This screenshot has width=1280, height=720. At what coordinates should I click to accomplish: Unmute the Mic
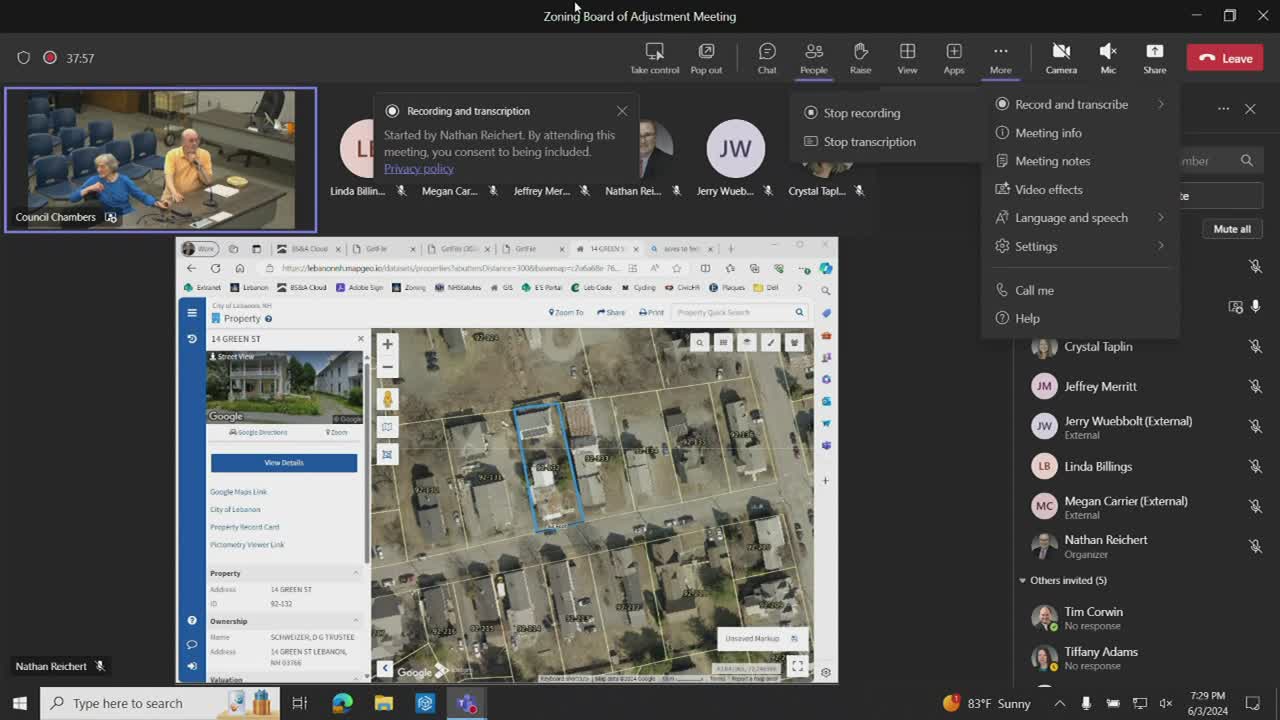click(1108, 57)
